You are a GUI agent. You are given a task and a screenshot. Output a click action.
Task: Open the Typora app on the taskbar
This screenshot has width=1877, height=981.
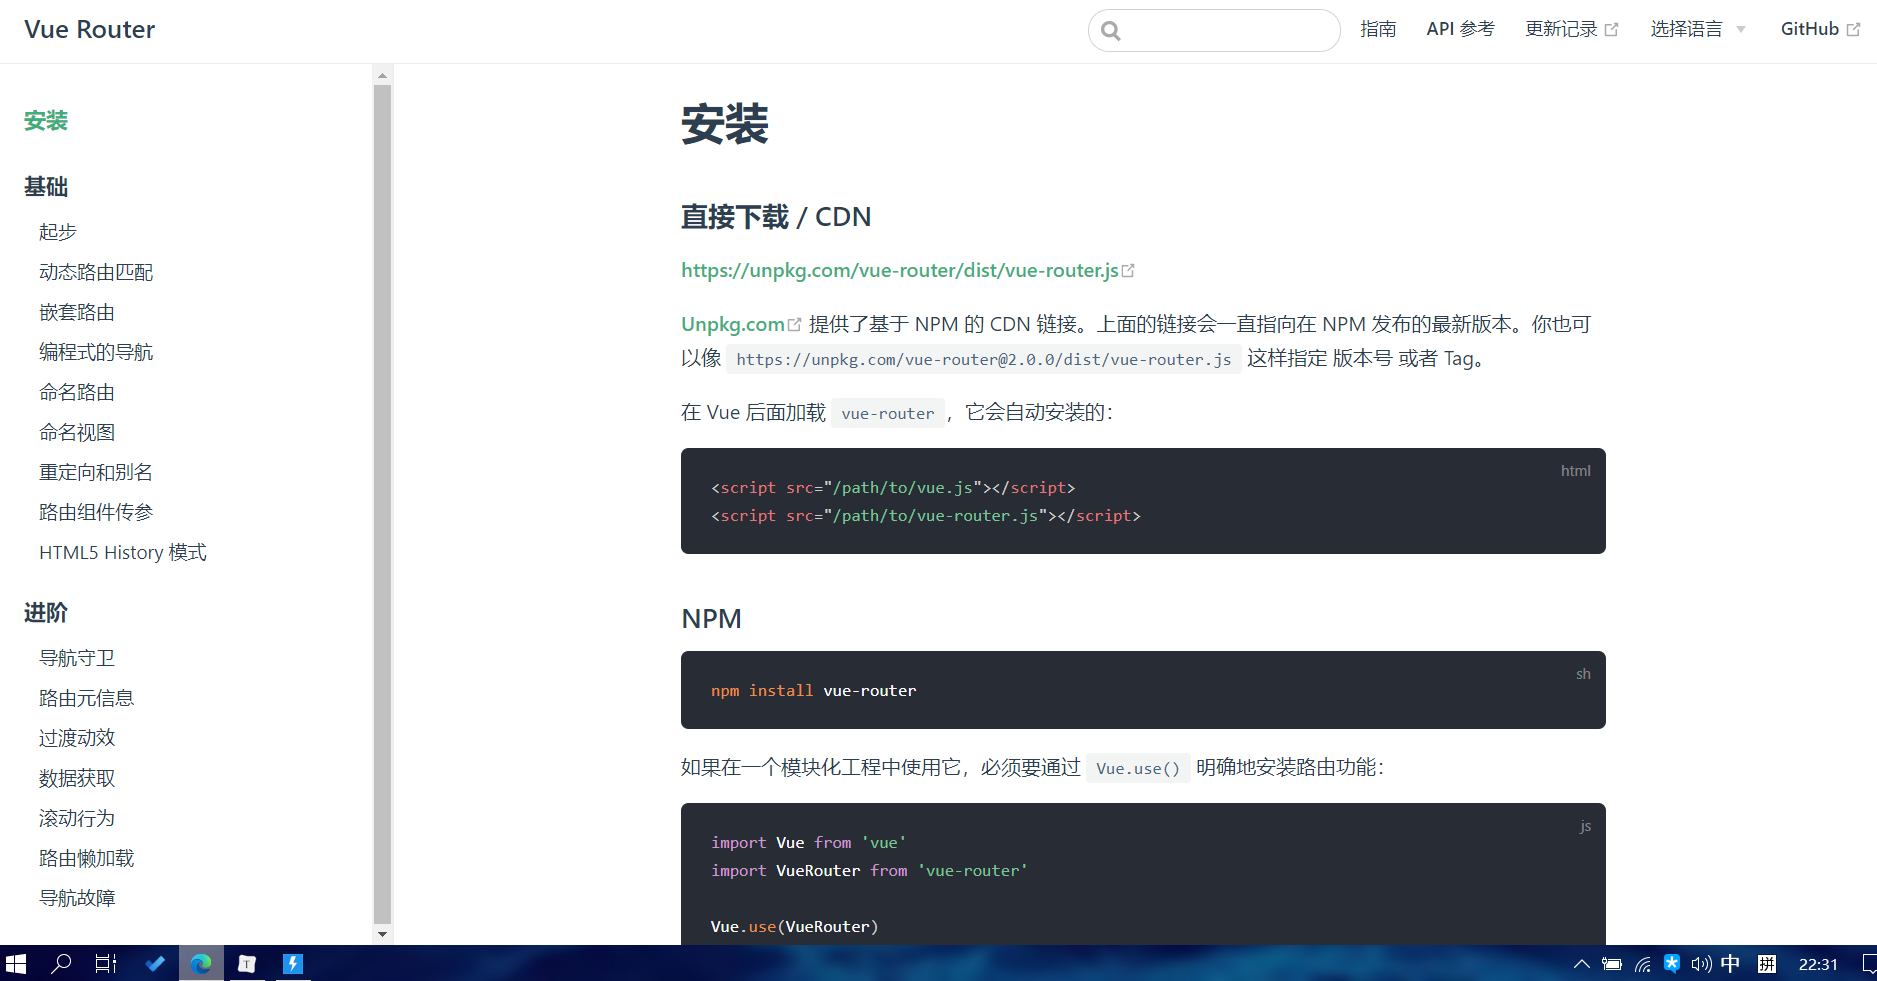(x=247, y=964)
